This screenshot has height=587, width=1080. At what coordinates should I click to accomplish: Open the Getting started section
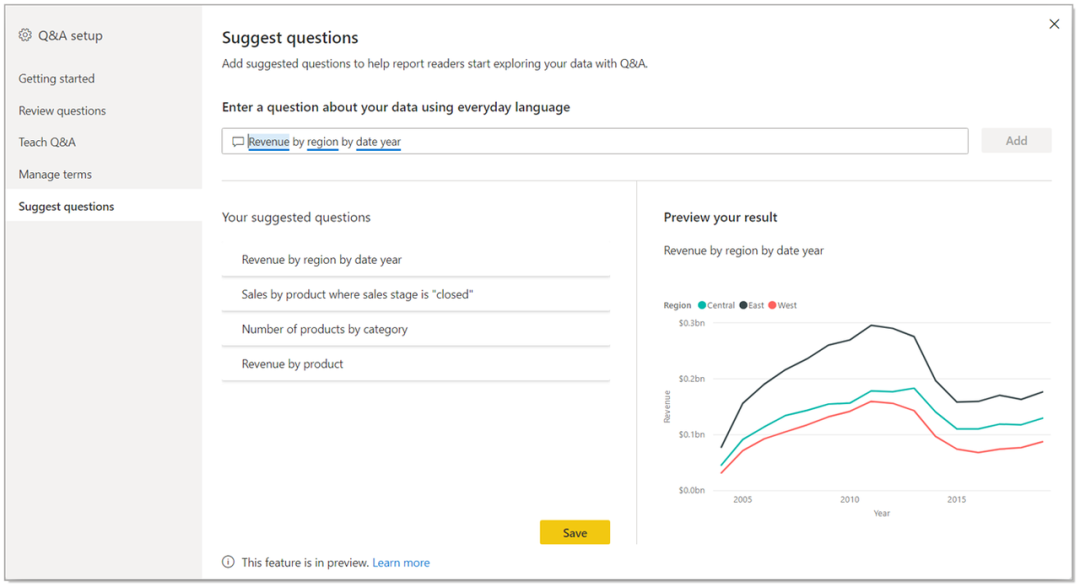[x=57, y=79]
